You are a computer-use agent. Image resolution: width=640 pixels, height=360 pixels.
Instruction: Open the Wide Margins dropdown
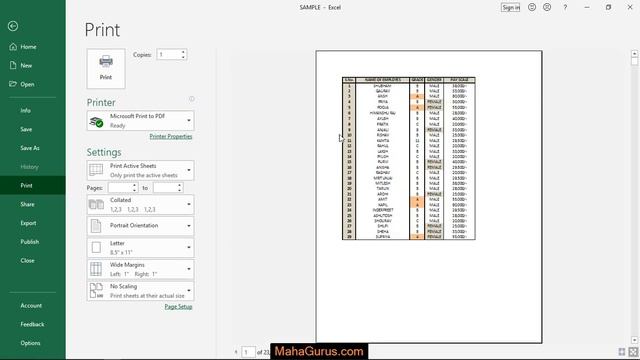(140, 269)
